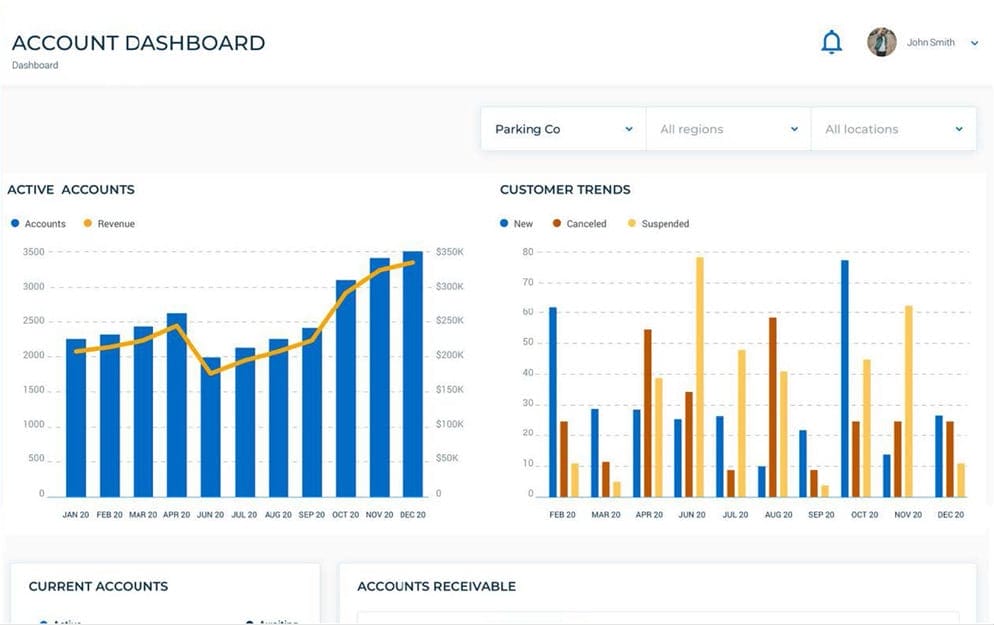Toggle the New customers legend item
The width and height of the screenshot is (994, 625).
pos(516,224)
